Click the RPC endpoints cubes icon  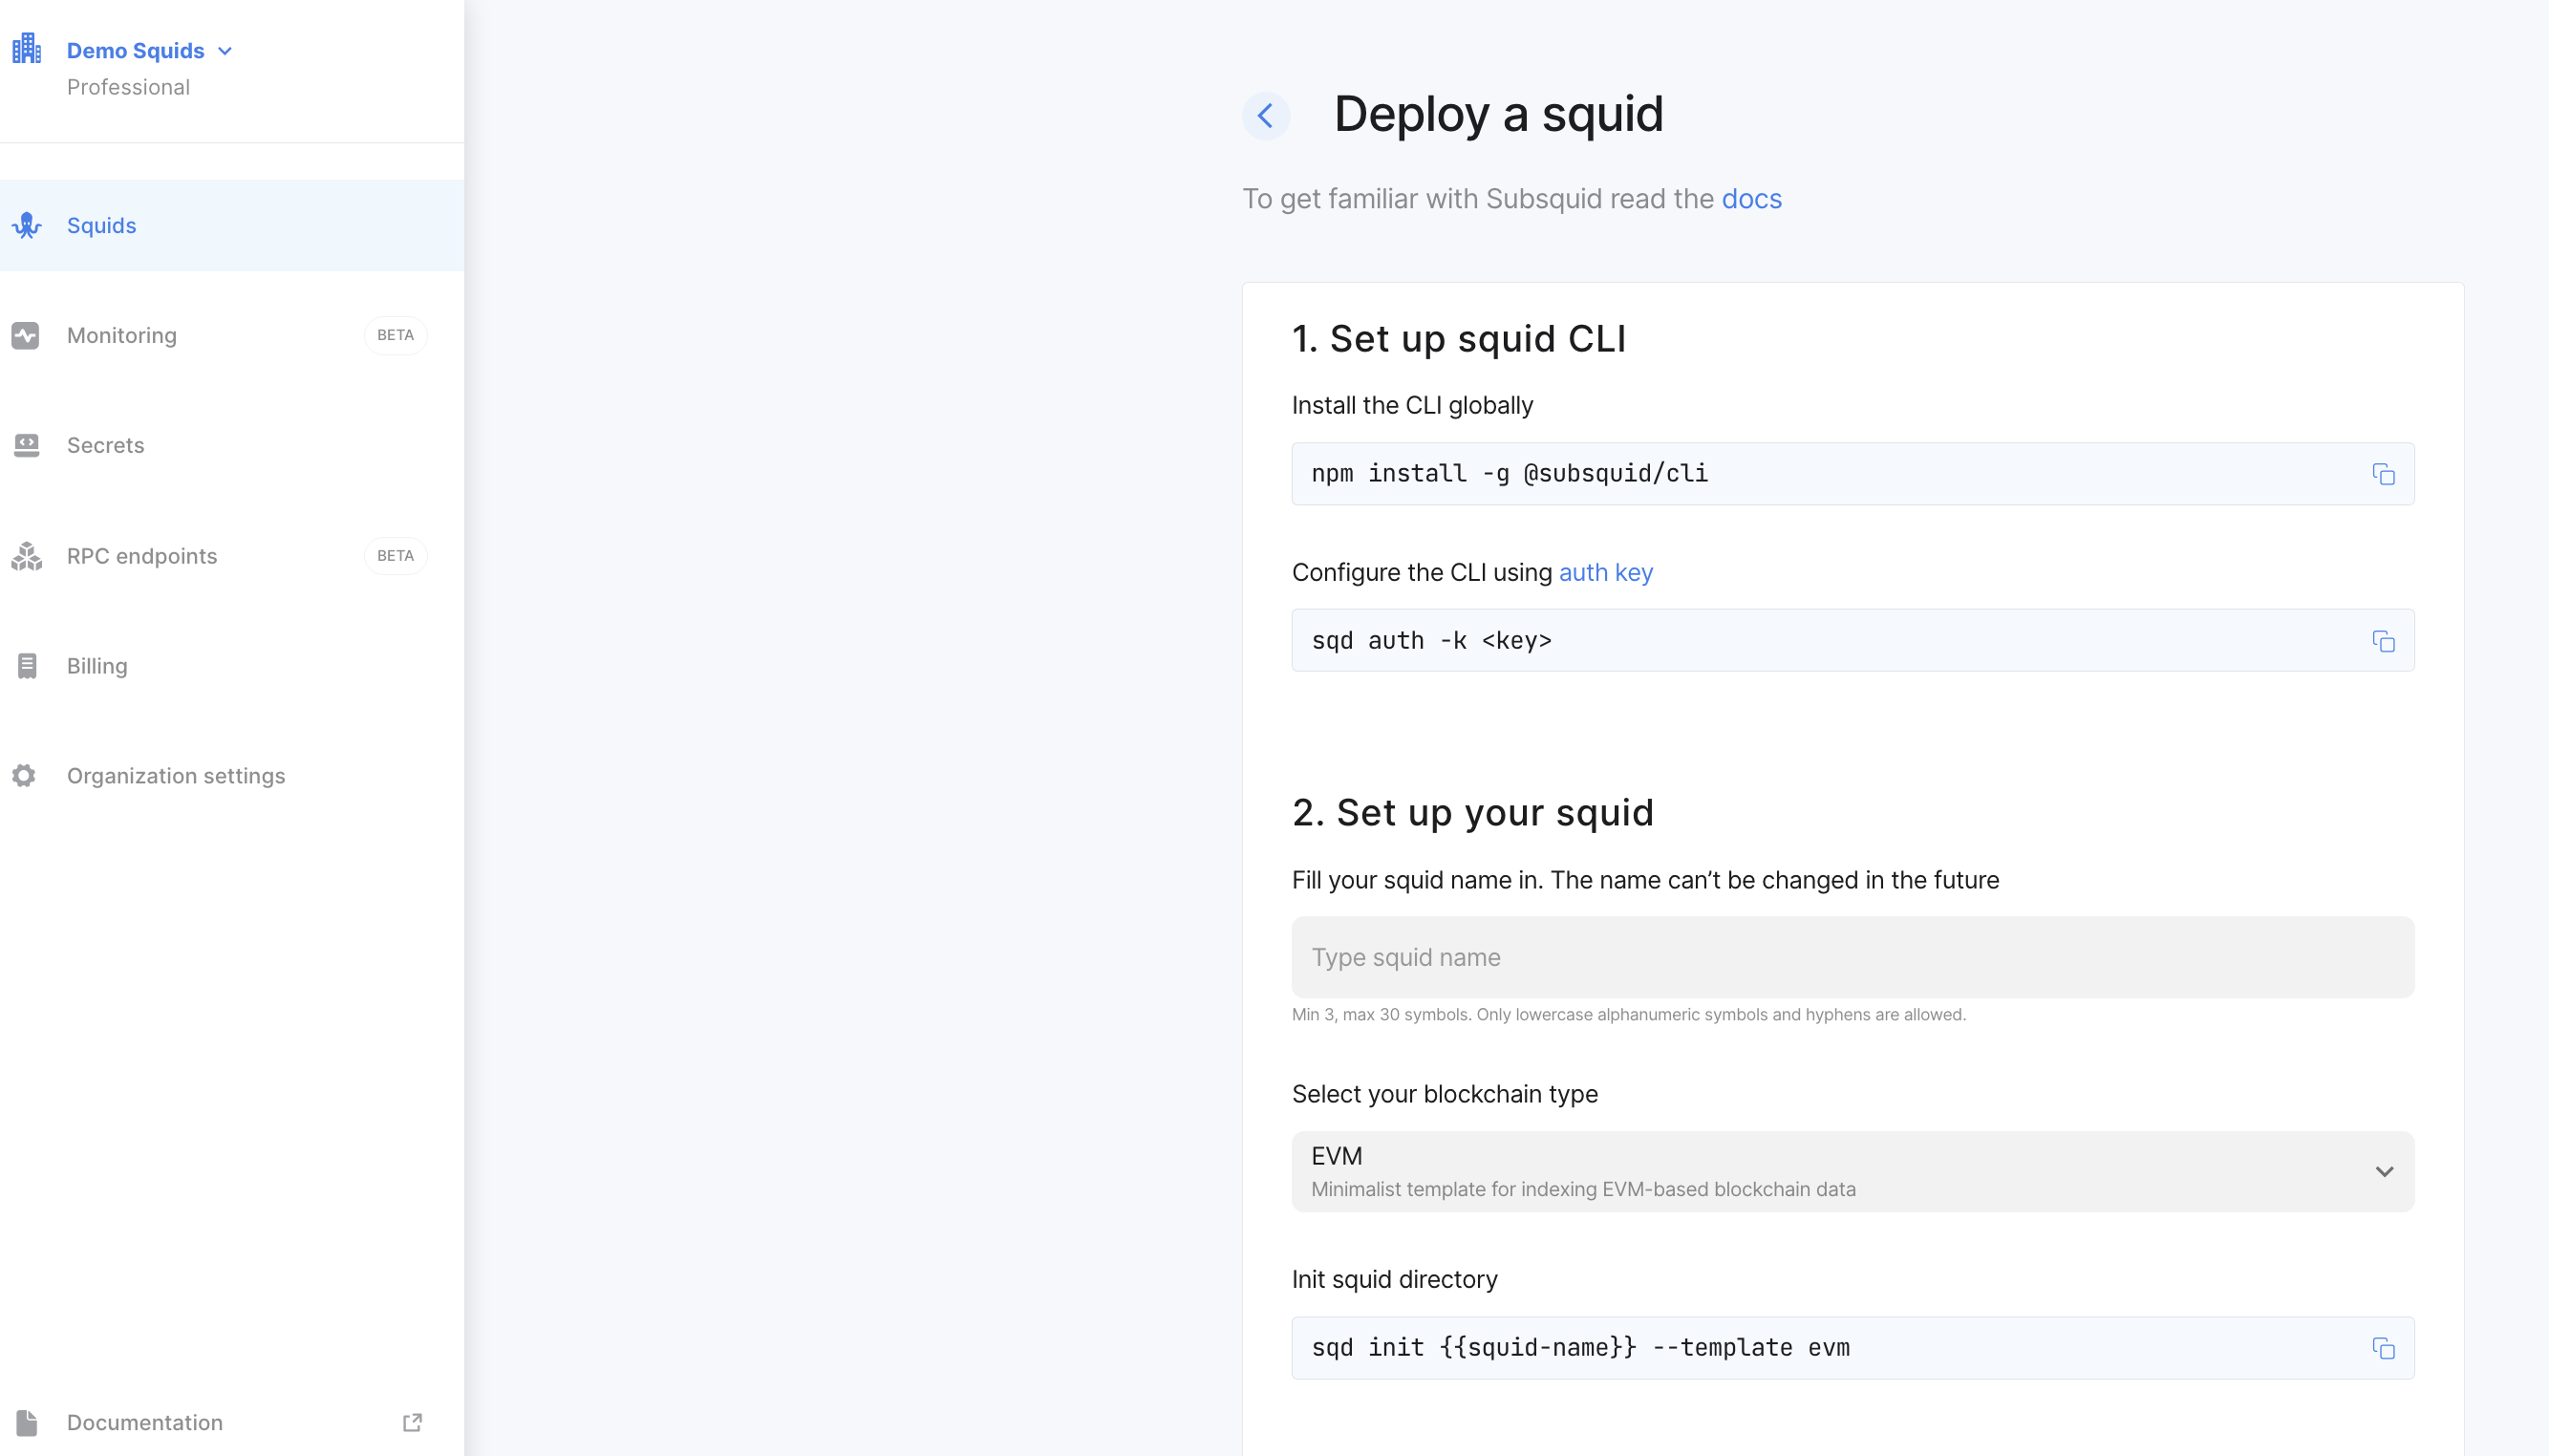click(x=26, y=556)
